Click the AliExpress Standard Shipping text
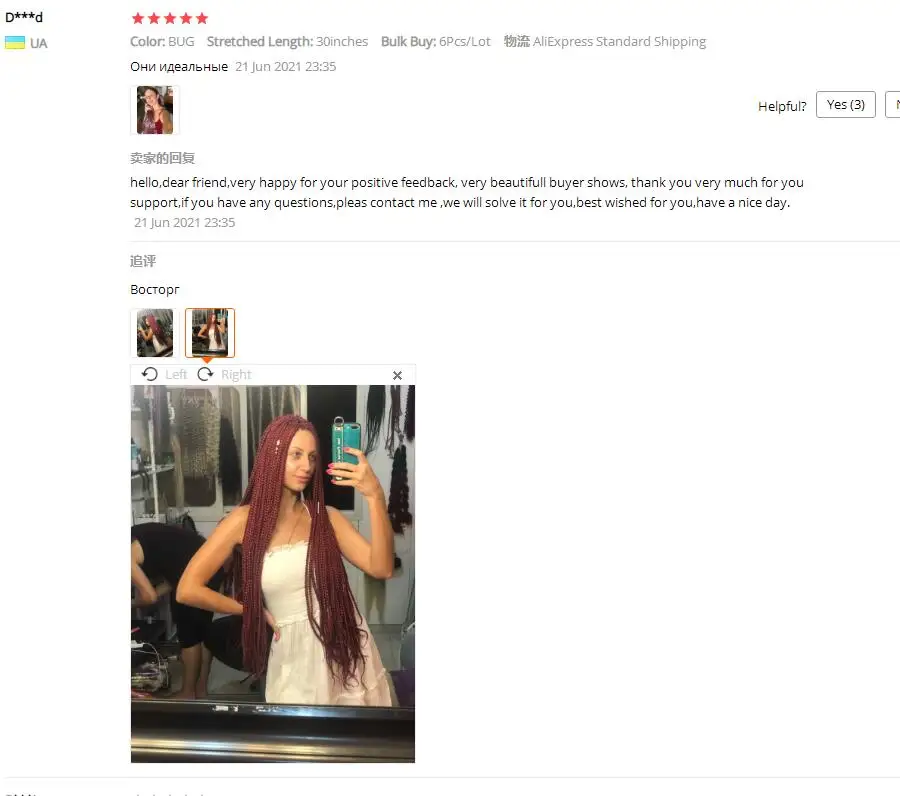900x796 pixels. (619, 41)
